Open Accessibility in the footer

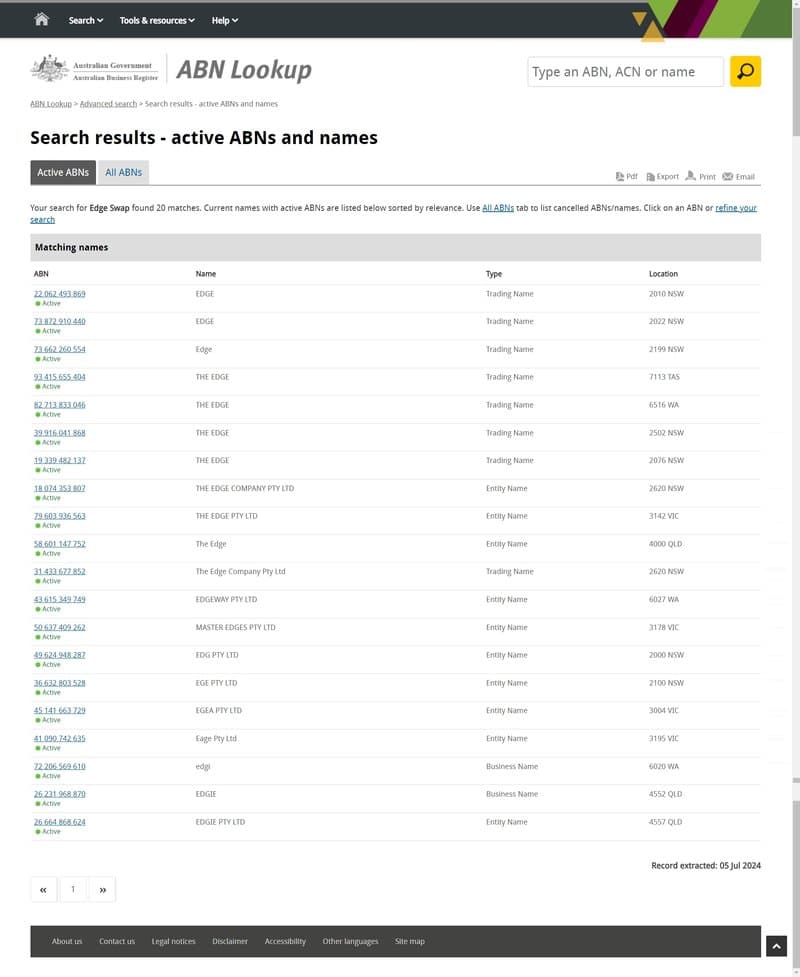(285, 941)
